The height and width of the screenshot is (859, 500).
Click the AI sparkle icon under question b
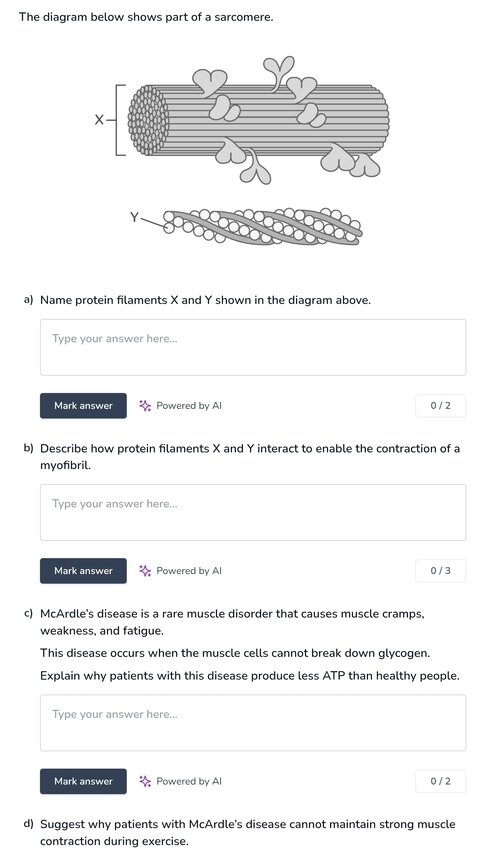[x=145, y=570]
